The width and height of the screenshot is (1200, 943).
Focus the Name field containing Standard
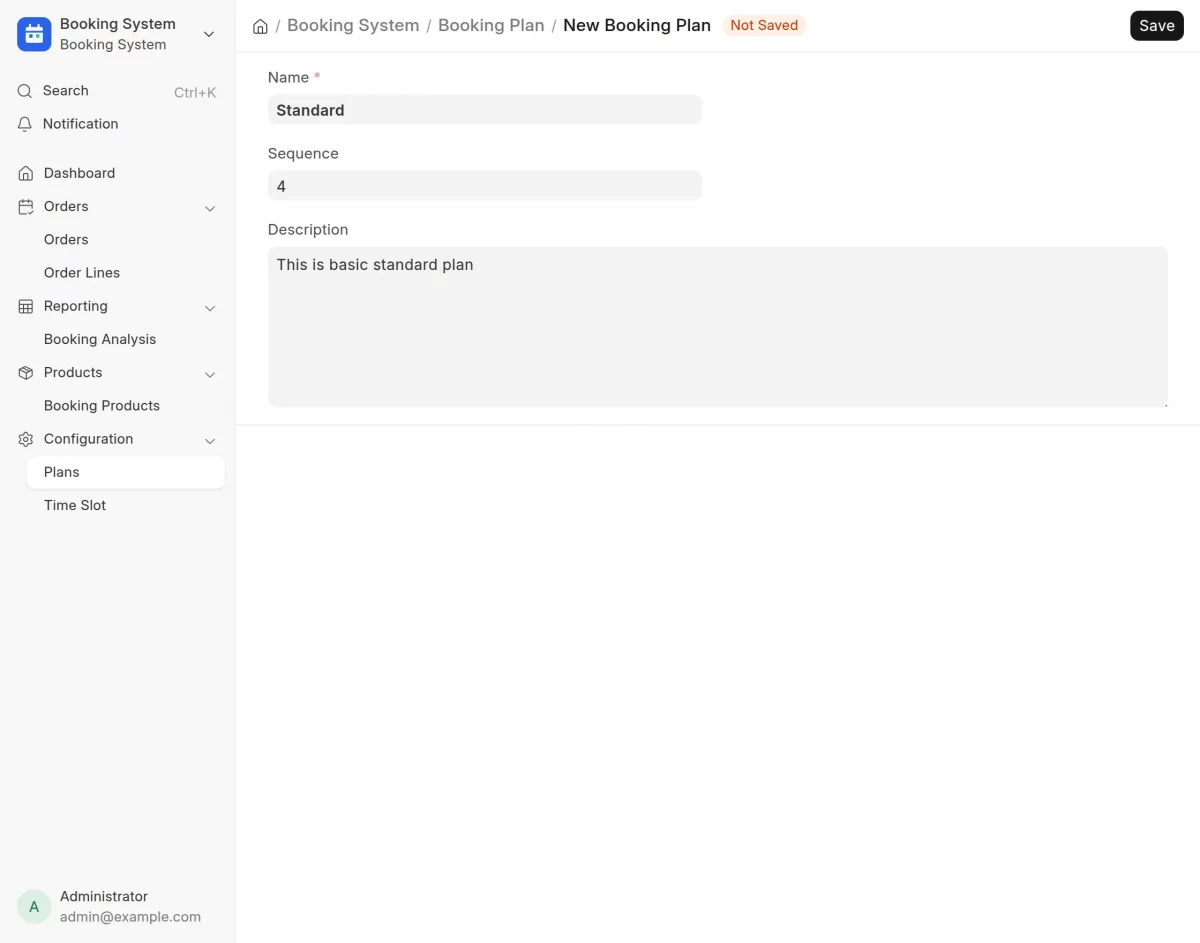click(485, 110)
